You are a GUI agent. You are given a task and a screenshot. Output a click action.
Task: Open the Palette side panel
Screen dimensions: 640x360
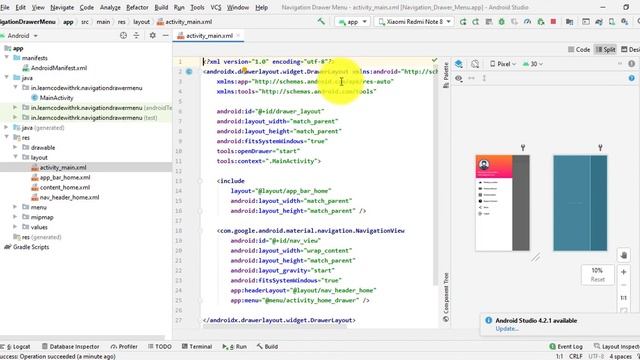click(446, 76)
